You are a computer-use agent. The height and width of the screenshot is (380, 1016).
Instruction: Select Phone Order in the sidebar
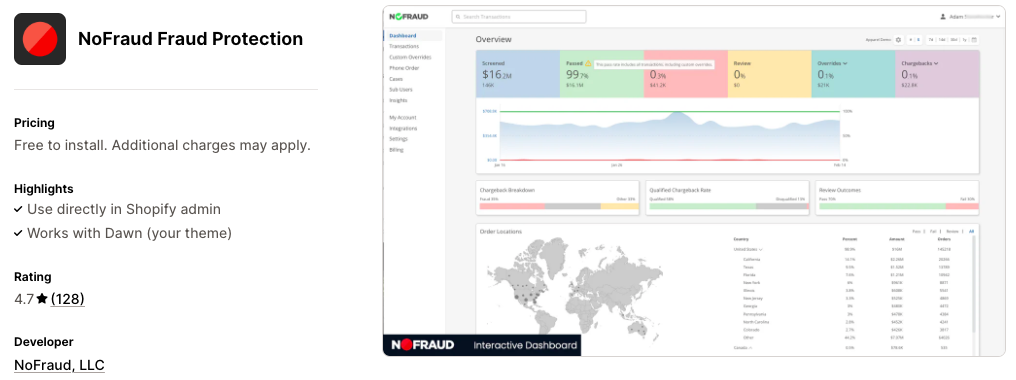(404, 68)
